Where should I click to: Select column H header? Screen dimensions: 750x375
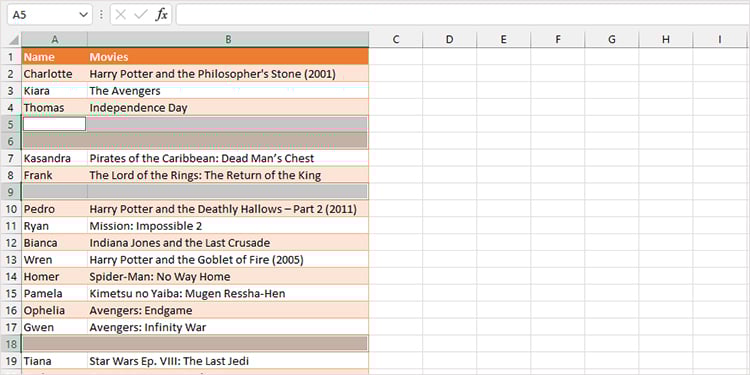(x=666, y=40)
